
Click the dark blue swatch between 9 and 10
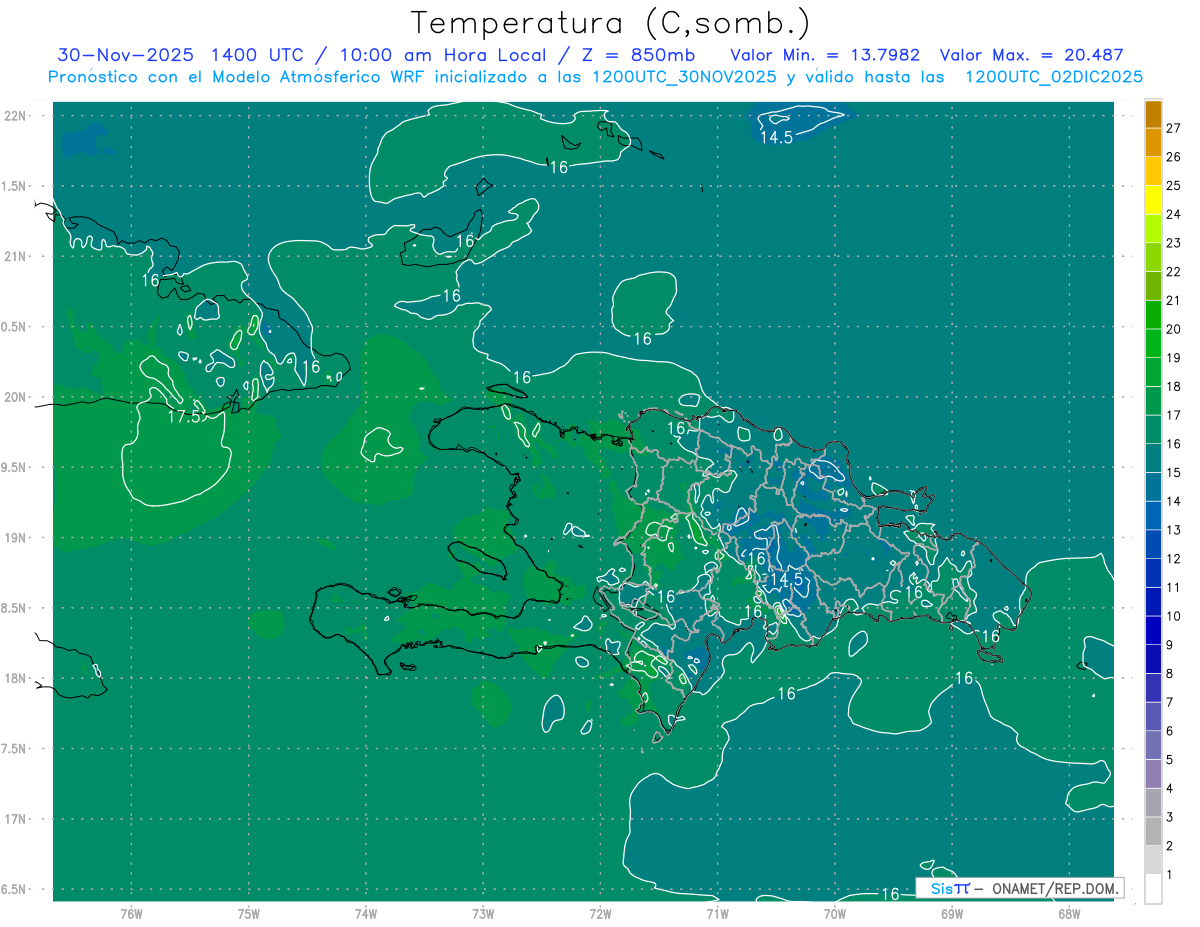tap(1153, 631)
